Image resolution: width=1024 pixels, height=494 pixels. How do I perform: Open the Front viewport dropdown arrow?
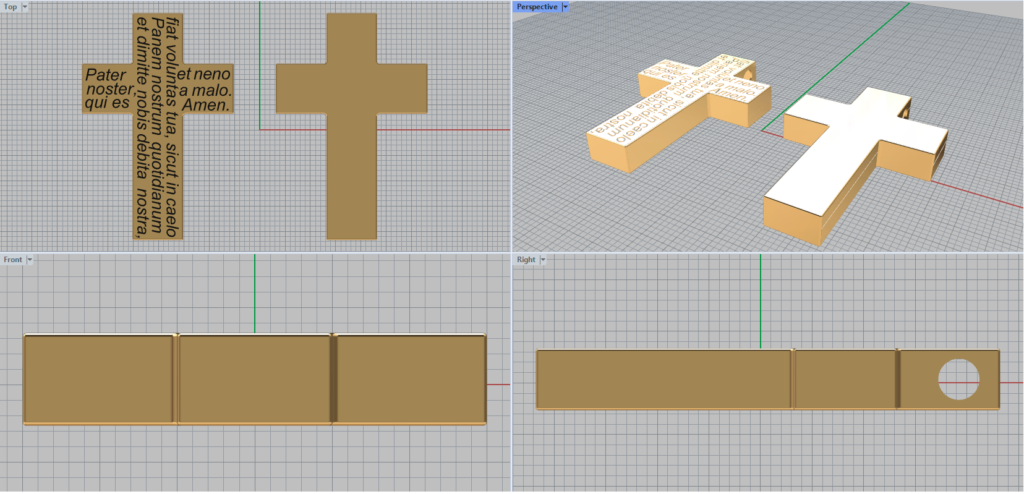tap(29, 259)
